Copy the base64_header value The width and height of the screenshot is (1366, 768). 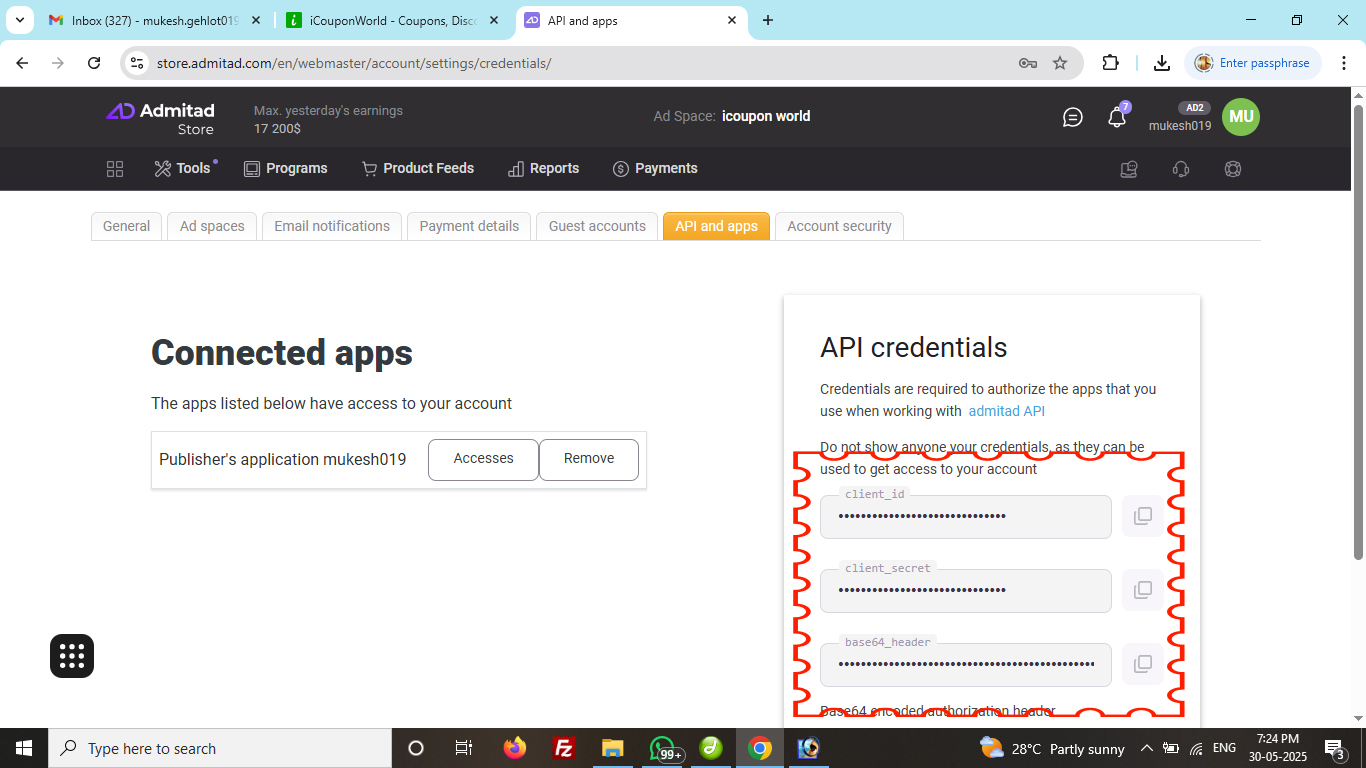point(1142,664)
